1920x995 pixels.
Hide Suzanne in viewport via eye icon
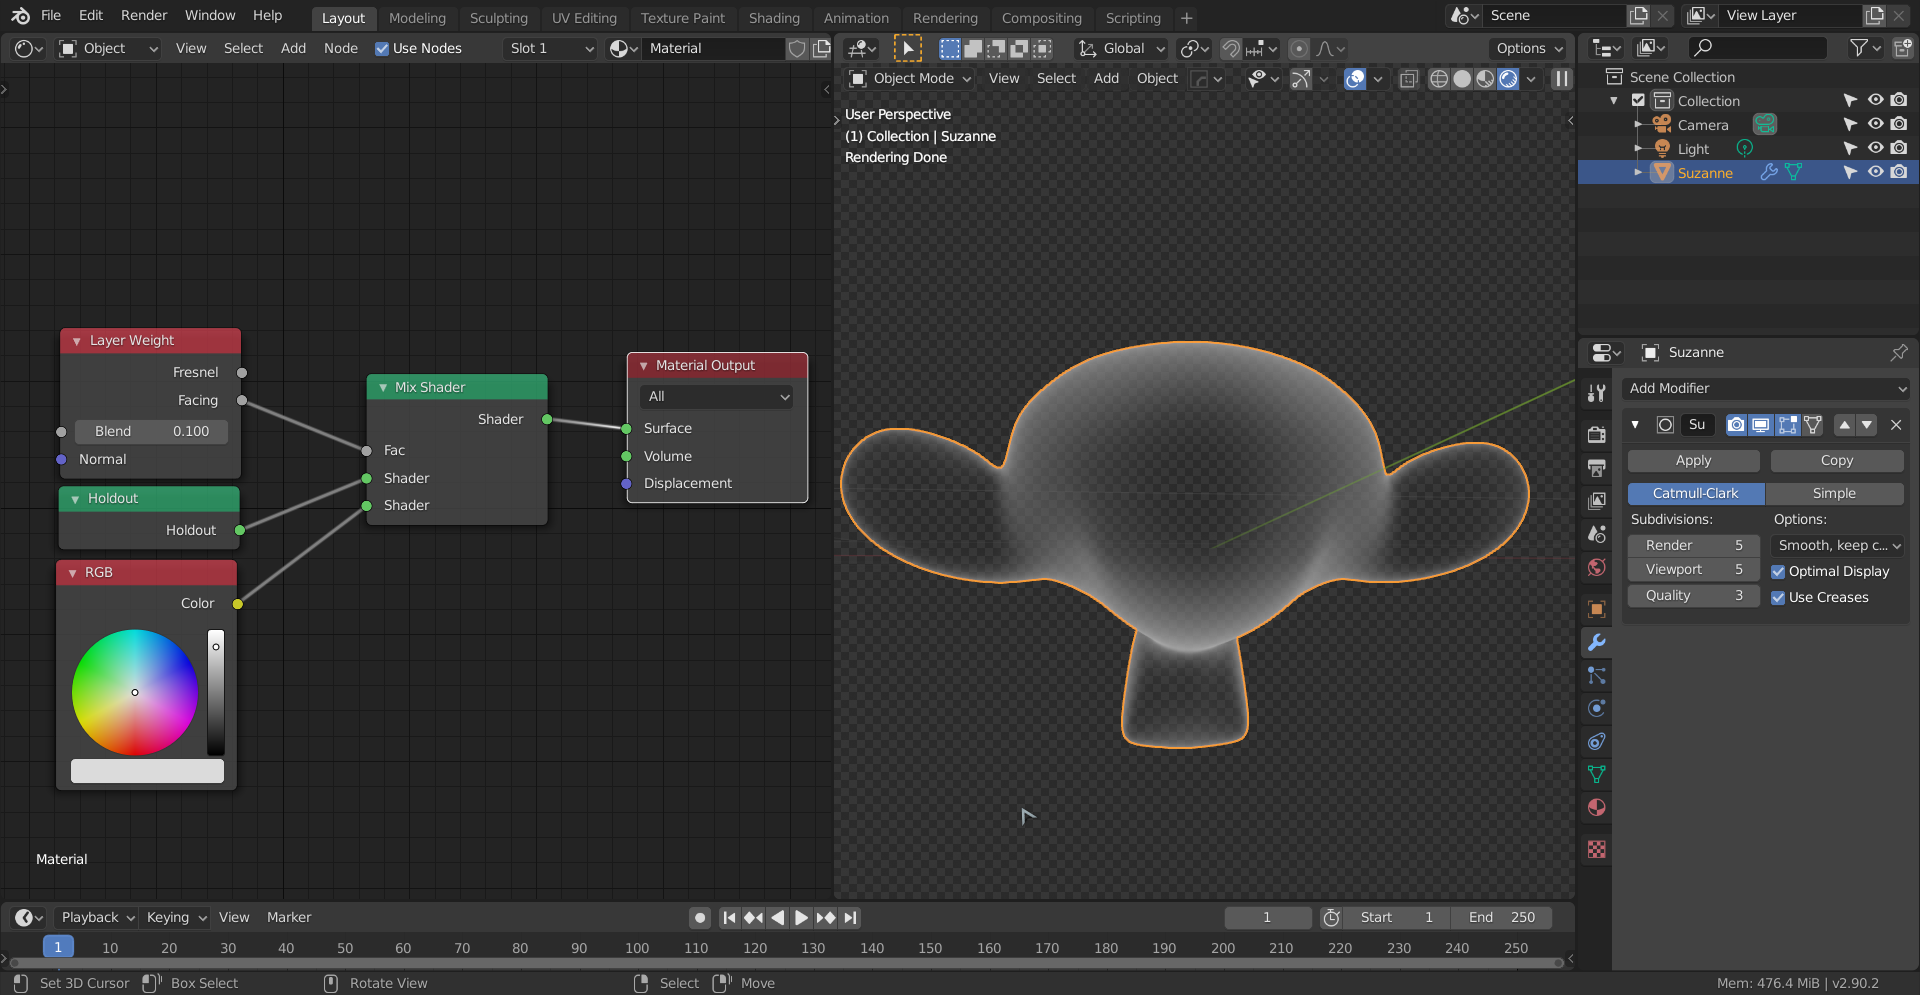1875,172
